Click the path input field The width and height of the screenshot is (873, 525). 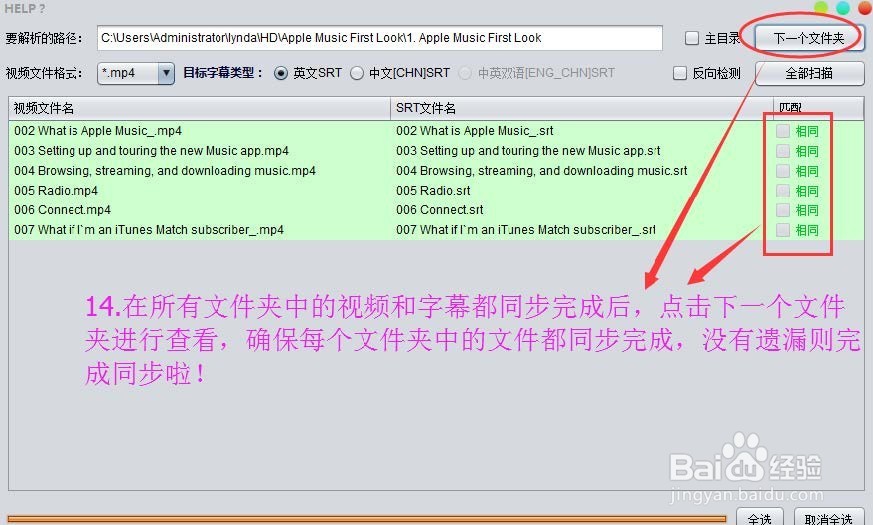[380, 38]
